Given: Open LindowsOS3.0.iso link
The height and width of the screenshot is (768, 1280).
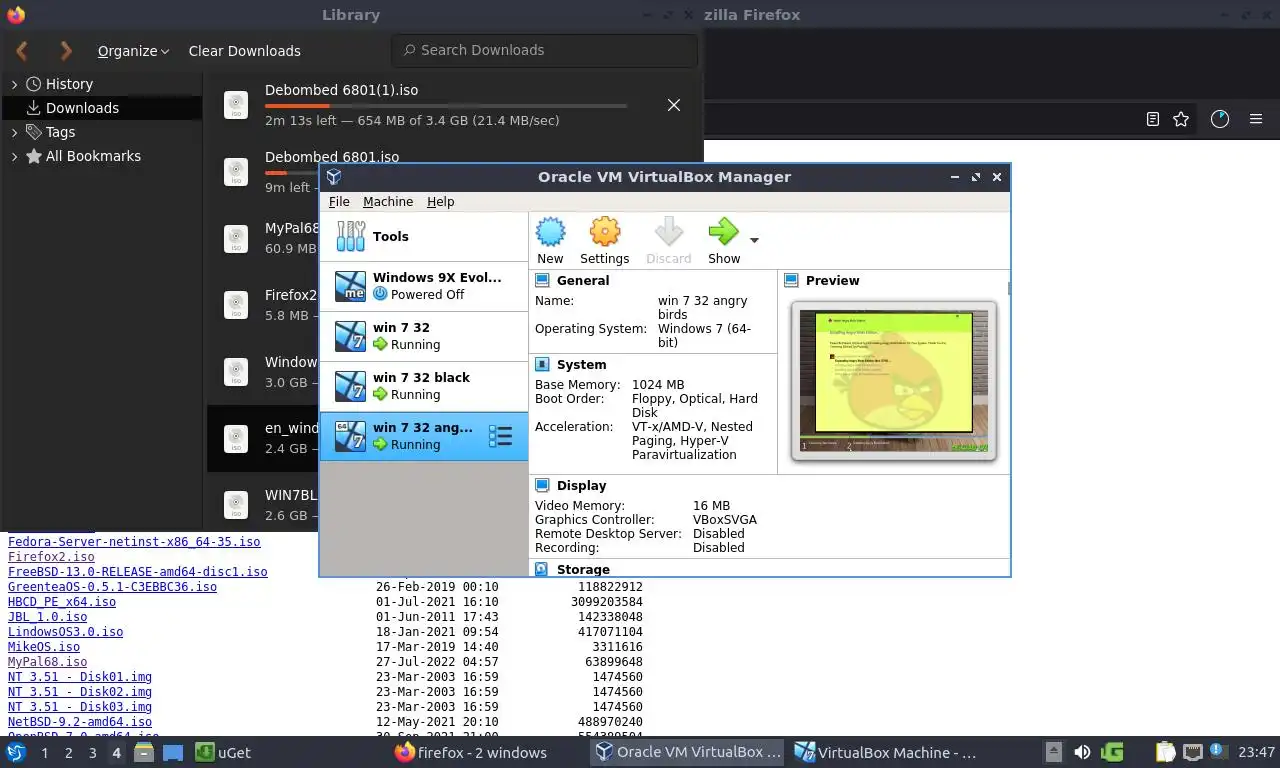Looking at the screenshot, I should coord(66,632).
